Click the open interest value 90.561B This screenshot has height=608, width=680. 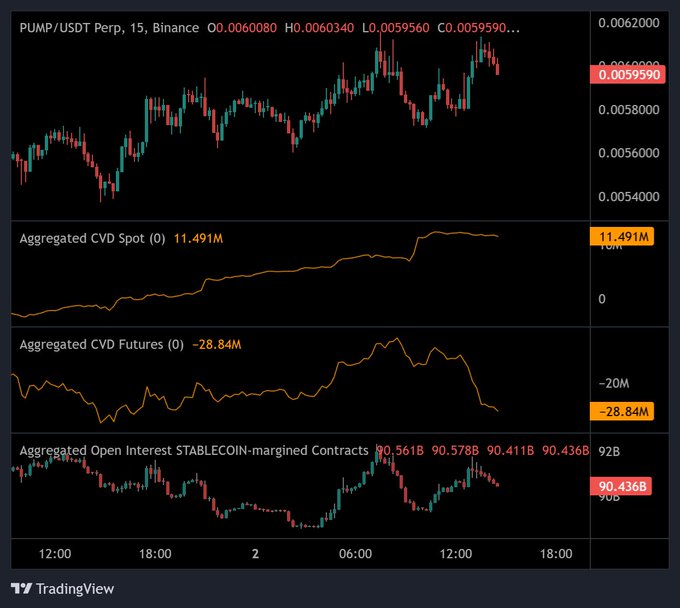click(x=400, y=451)
